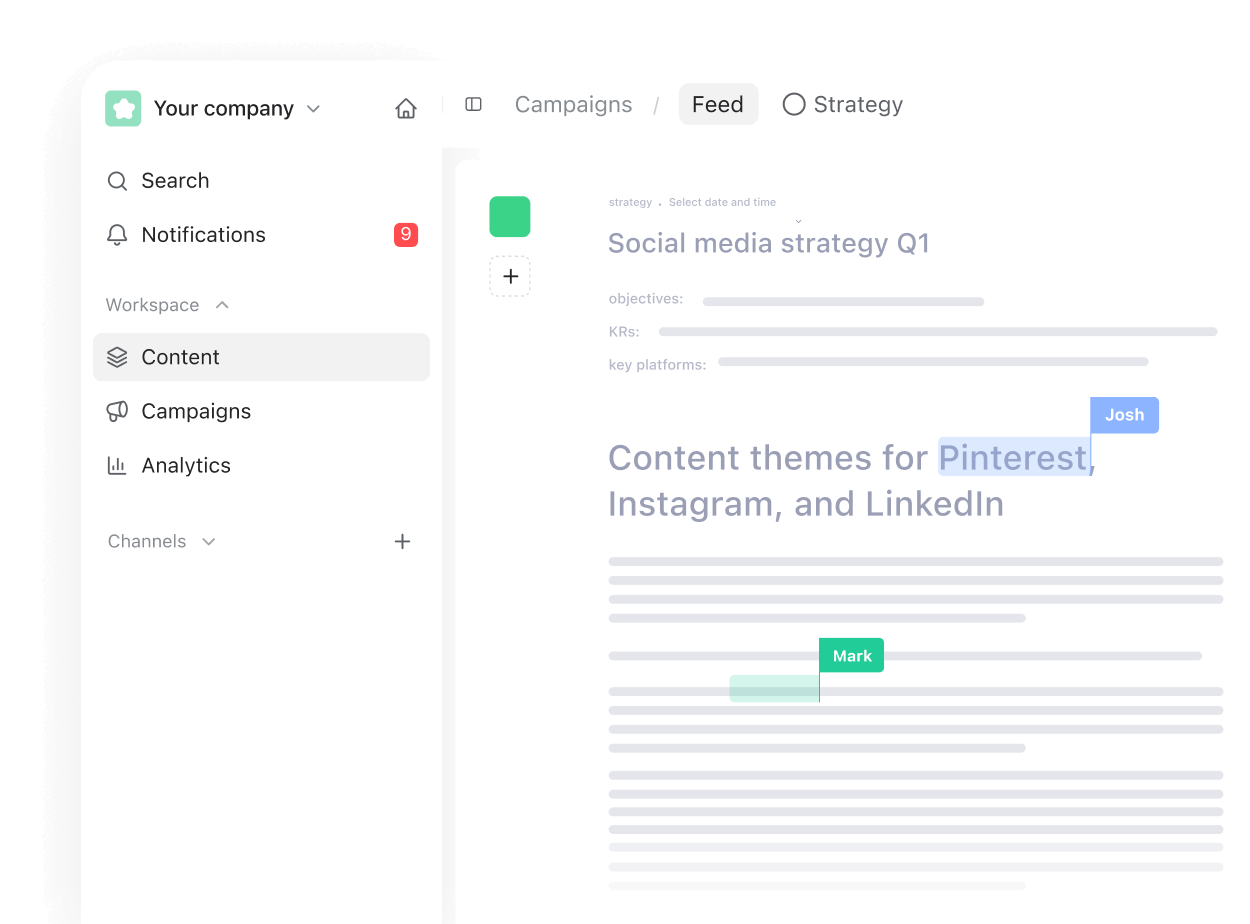This screenshot has width=1250, height=924.
Task: Click the Social media strategy Q1 title
Action: [768, 243]
